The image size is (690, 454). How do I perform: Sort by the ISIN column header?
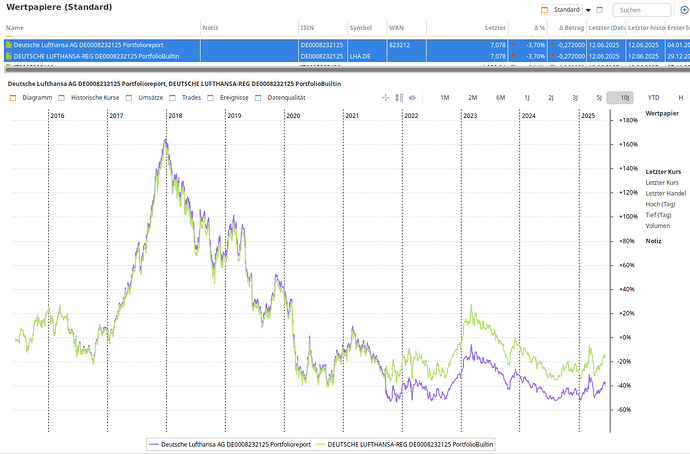[x=323, y=28]
